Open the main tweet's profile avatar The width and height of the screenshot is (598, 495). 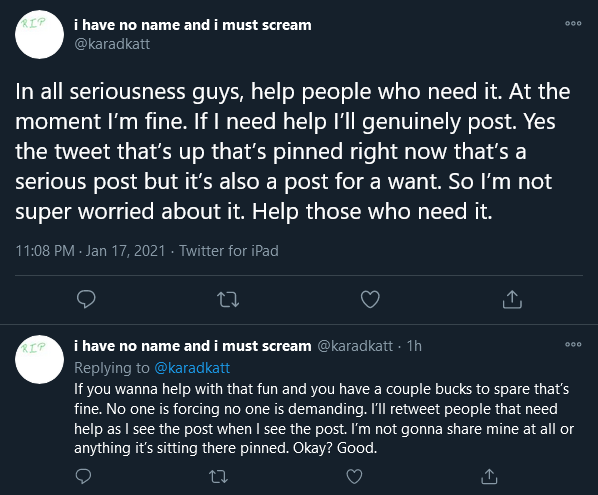click(39, 34)
